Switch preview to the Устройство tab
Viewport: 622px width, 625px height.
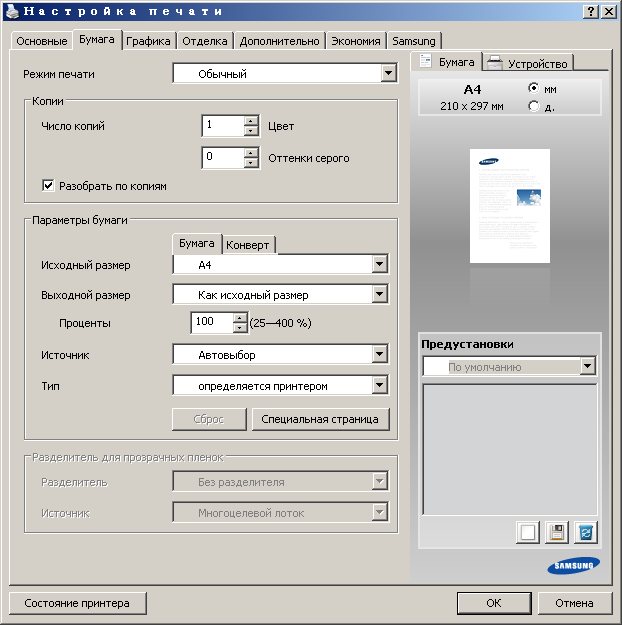(528, 63)
